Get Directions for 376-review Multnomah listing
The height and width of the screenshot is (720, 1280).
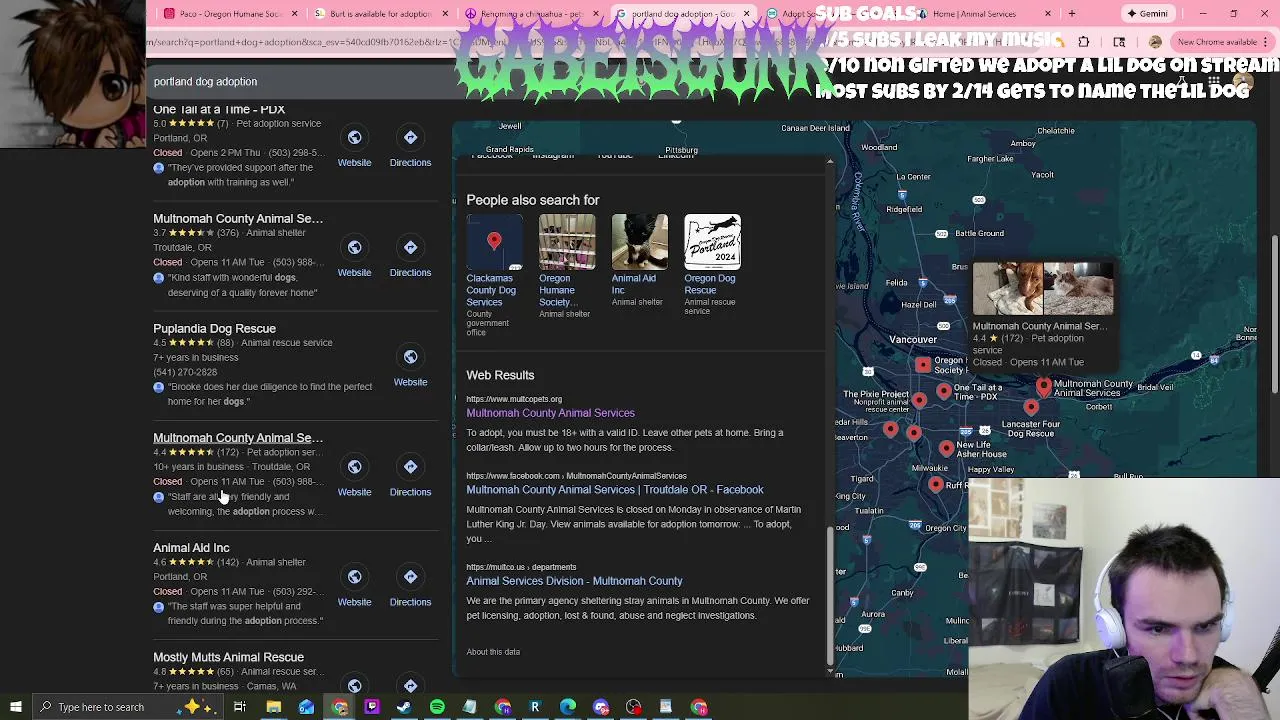coord(410,247)
